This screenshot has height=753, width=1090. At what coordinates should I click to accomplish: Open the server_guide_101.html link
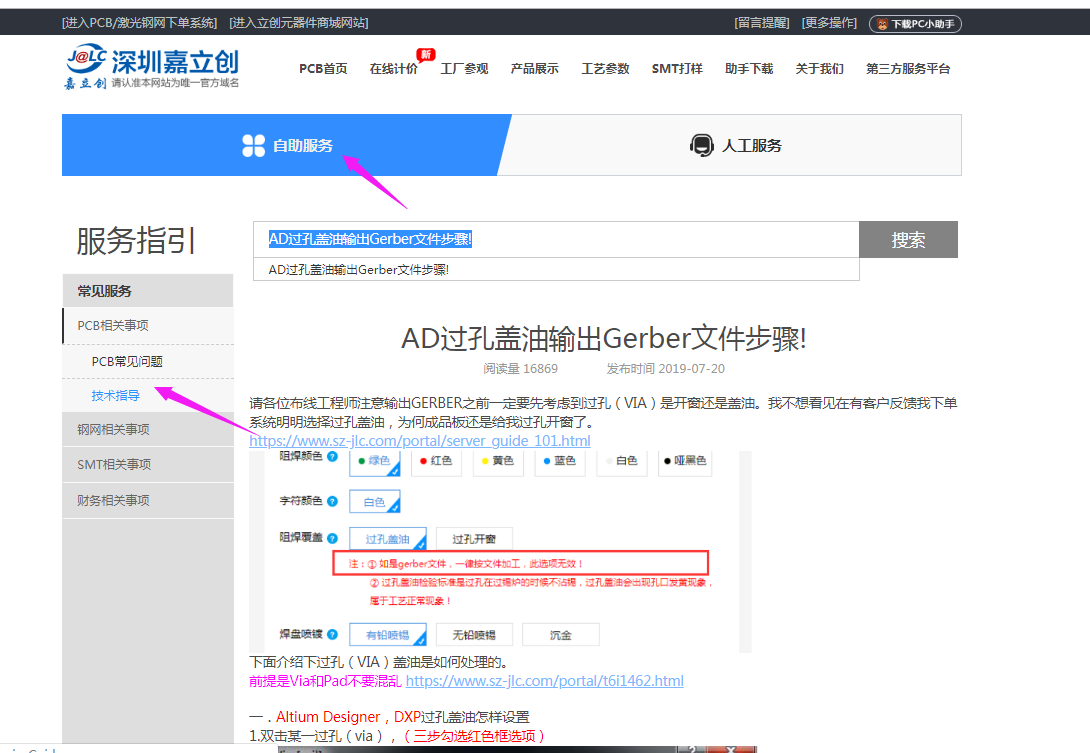tap(419, 440)
